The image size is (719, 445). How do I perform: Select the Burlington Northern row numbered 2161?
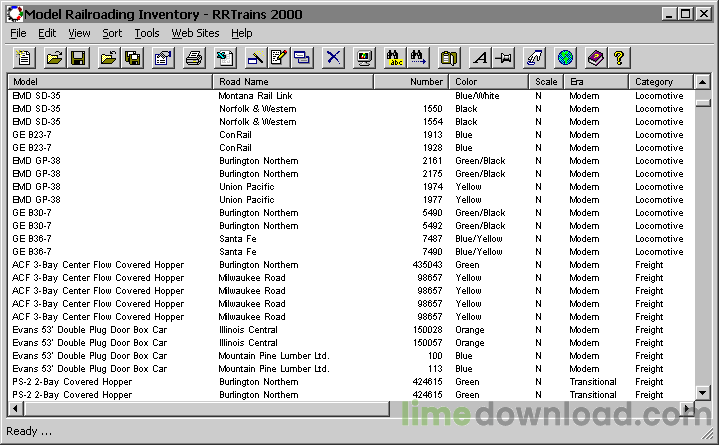(351, 161)
